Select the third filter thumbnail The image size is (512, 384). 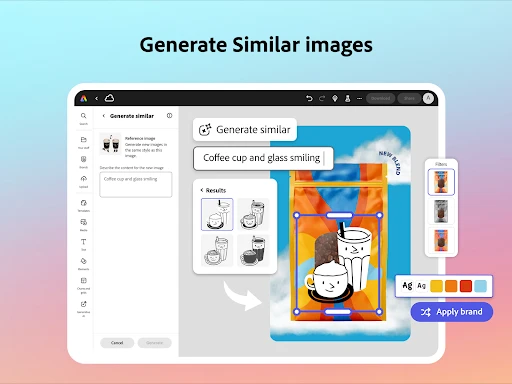tap(441, 240)
